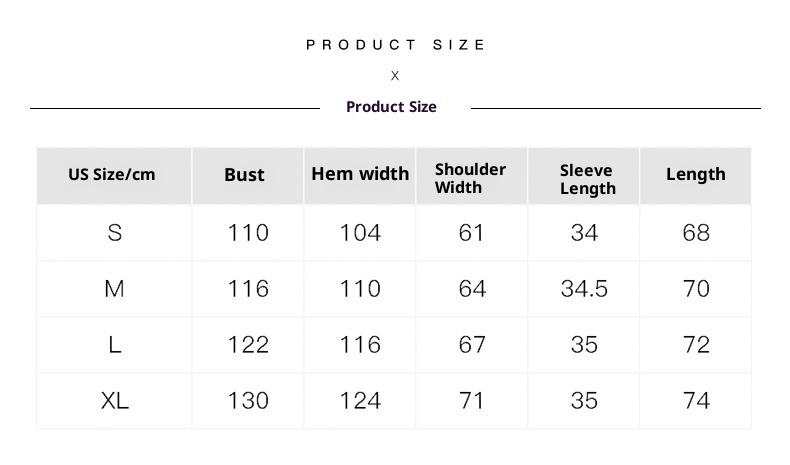This screenshot has height=465, width=790.
Task: Select the 104 hem width value
Action: pos(360,233)
